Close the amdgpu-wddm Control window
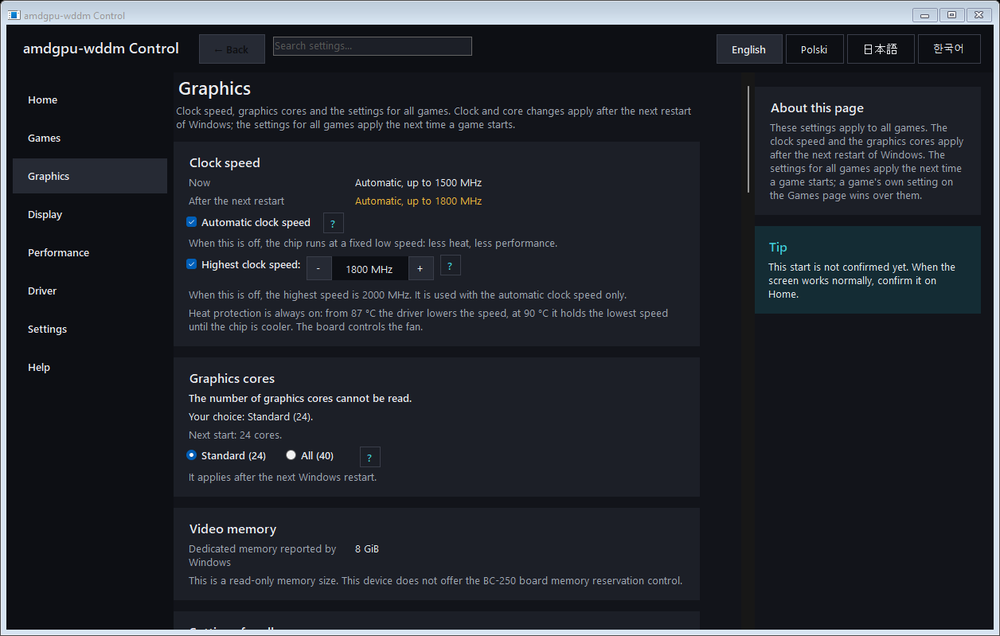 pyautogui.click(x=979, y=15)
